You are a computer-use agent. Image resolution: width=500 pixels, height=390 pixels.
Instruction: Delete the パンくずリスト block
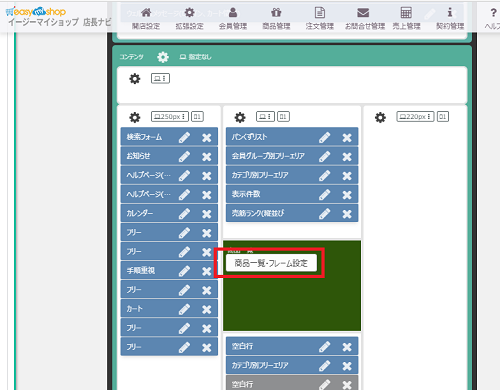coord(347,138)
